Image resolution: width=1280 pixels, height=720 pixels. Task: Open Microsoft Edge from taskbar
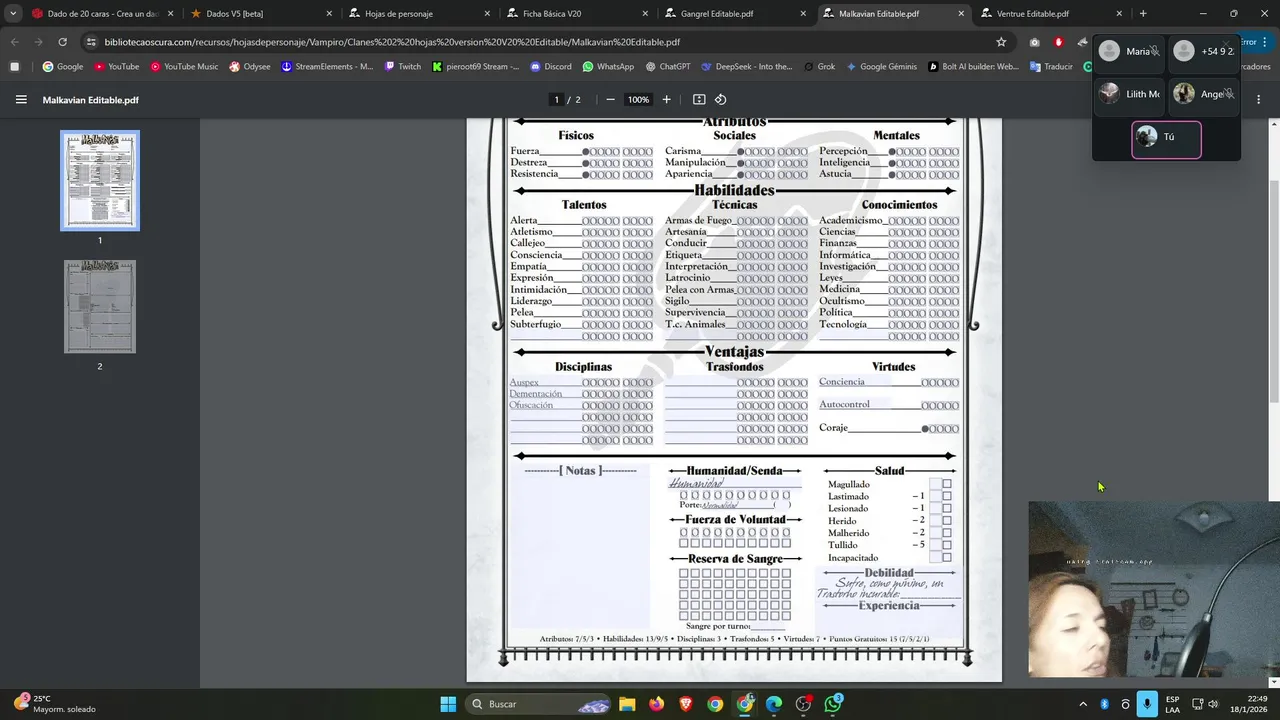(774, 704)
